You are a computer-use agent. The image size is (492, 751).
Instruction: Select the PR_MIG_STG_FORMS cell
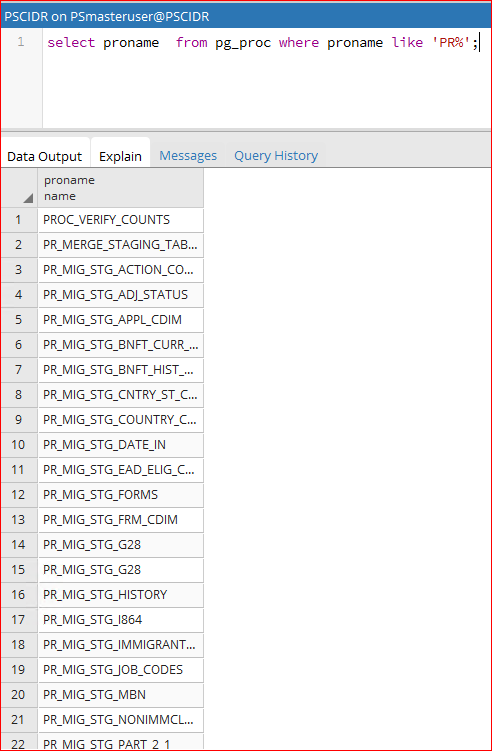tap(121, 494)
